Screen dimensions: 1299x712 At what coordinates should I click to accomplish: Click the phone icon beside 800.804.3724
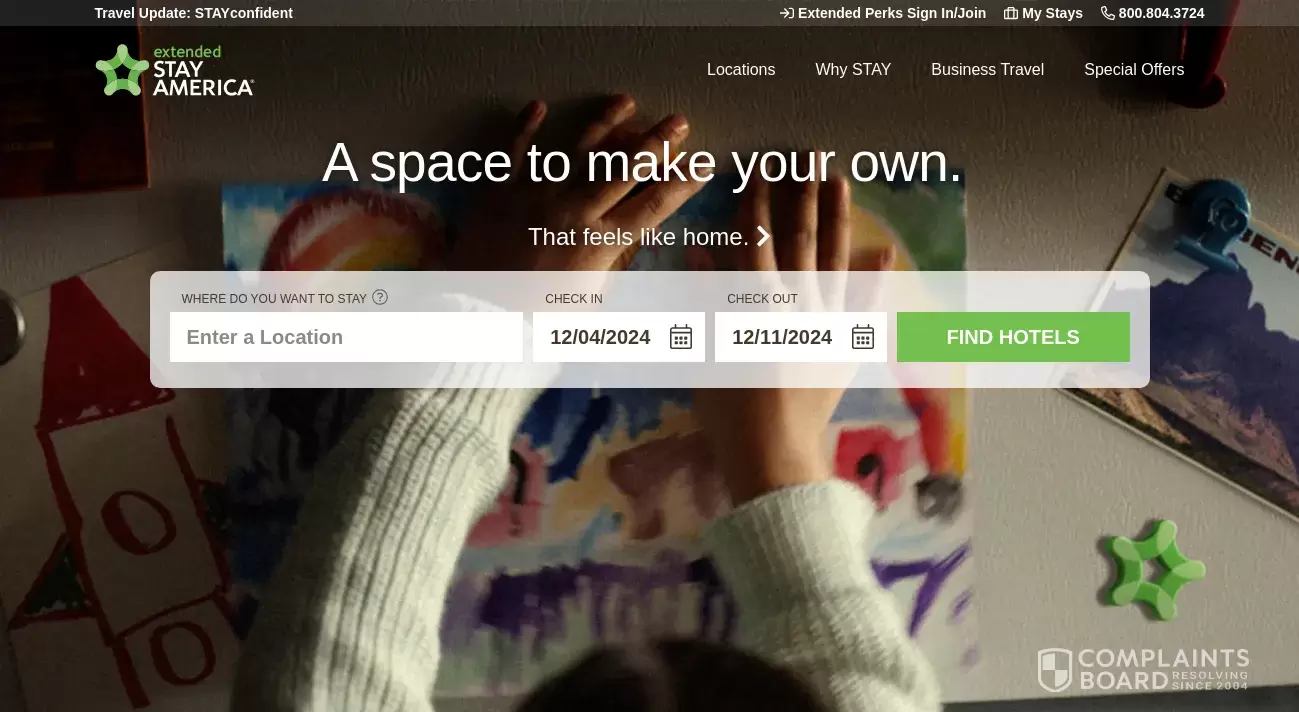[x=1108, y=13]
